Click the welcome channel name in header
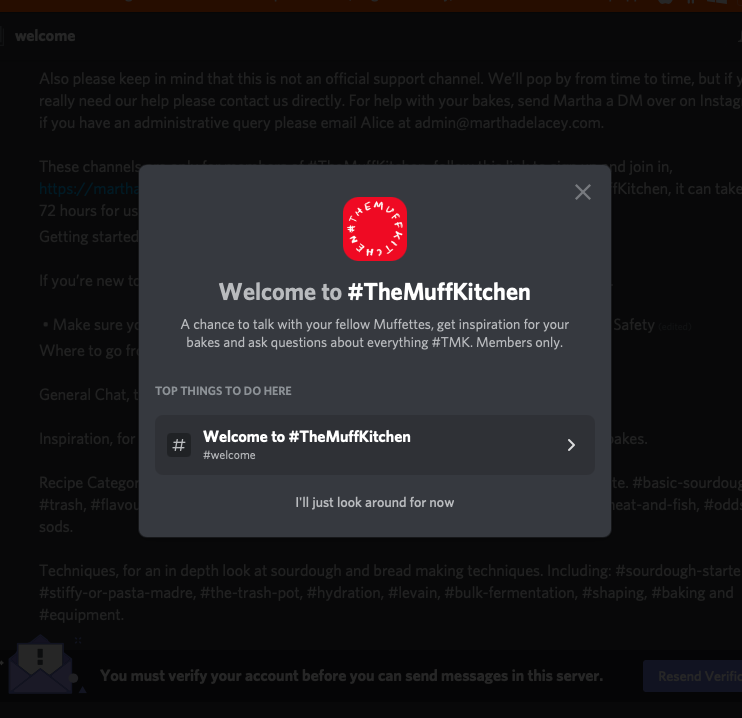The width and height of the screenshot is (742, 718). tap(45, 36)
